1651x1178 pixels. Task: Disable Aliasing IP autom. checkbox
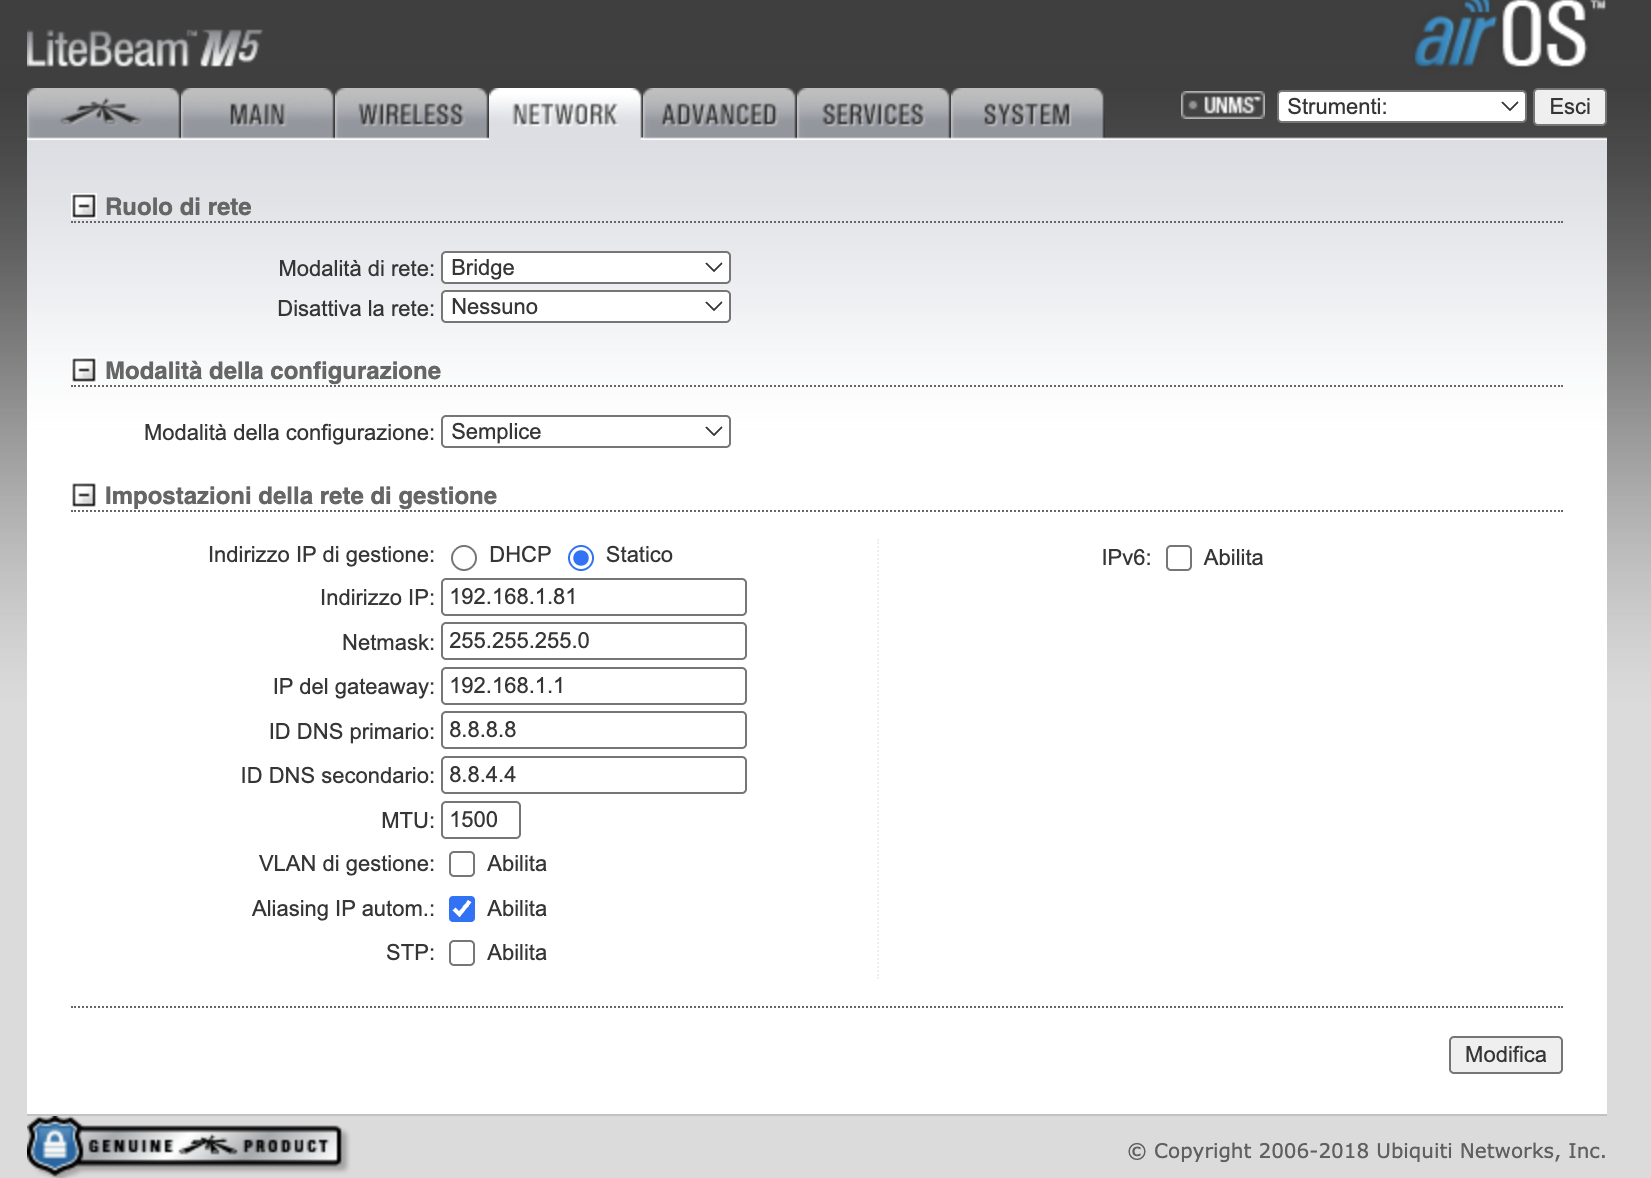coord(462,909)
